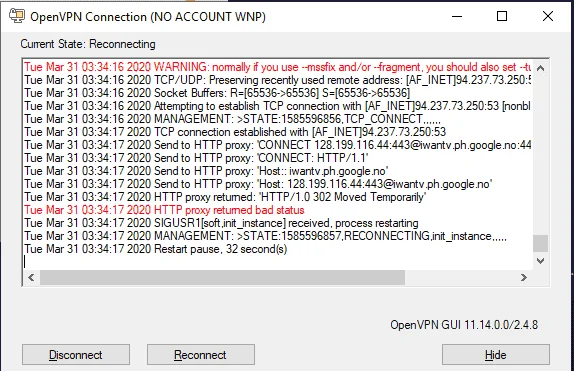Click the 'OpenVPN GUI 11.14.0.0/2.4.8' version text
The width and height of the screenshot is (574, 371).
464,325
